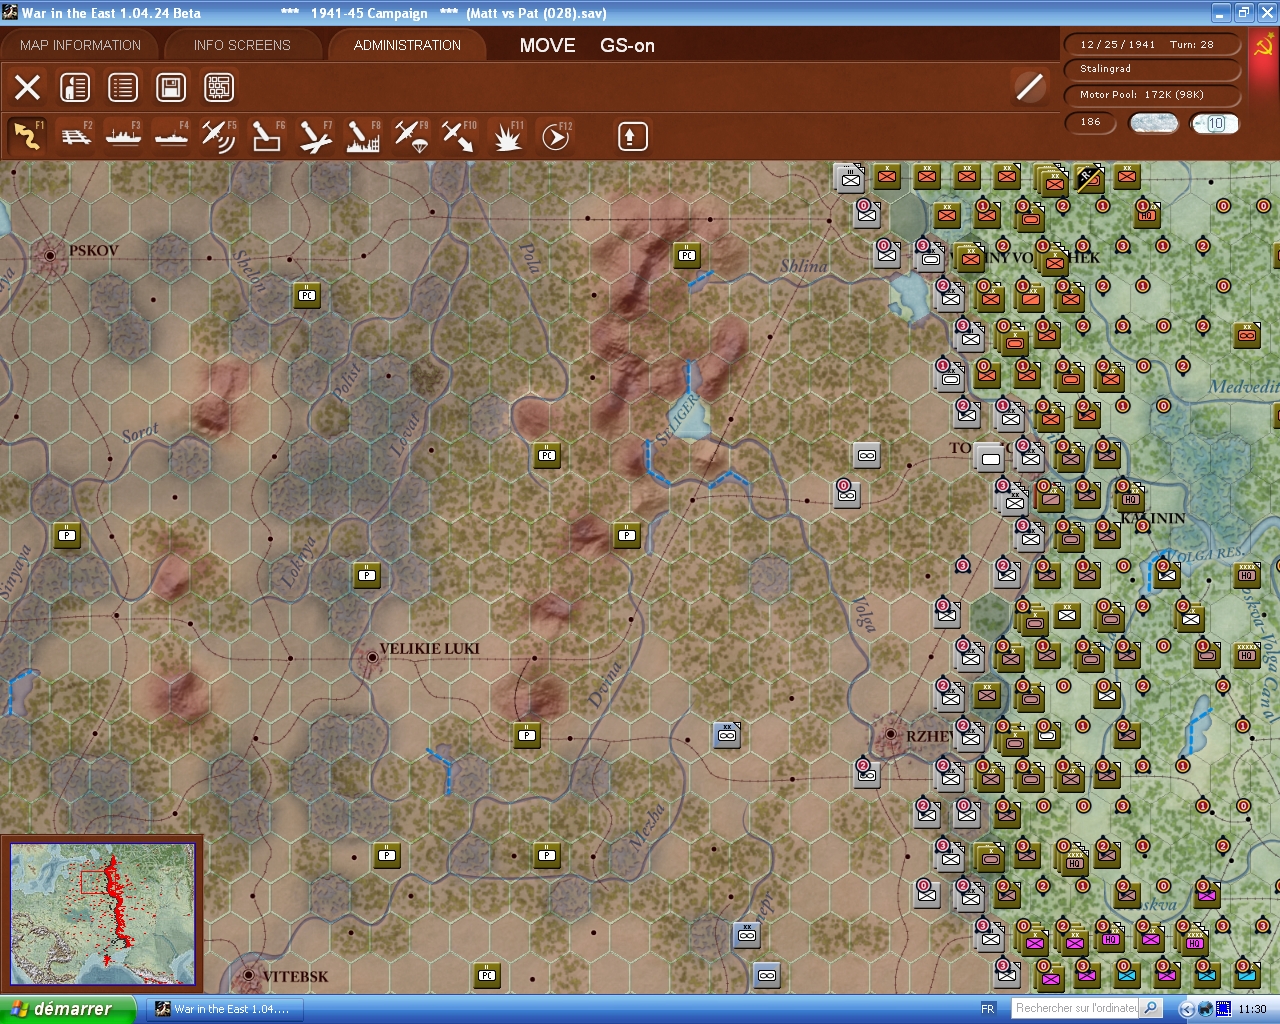The height and width of the screenshot is (1024, 1280).
Task: Click the Motor Pool 172K (98K) readout
Action: (x=1150, y=95)
